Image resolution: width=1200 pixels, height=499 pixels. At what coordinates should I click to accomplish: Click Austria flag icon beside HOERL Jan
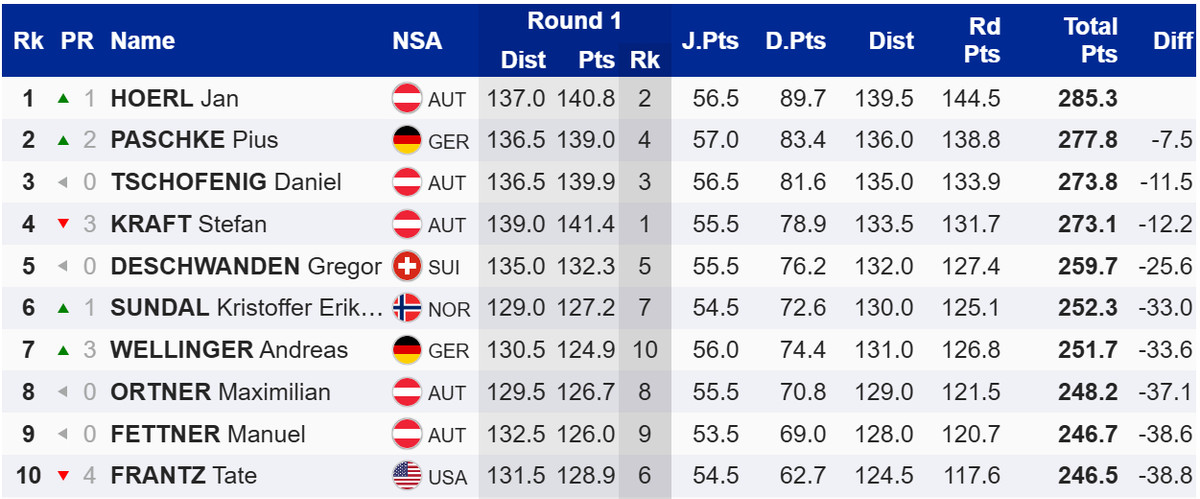pos(407,99)
